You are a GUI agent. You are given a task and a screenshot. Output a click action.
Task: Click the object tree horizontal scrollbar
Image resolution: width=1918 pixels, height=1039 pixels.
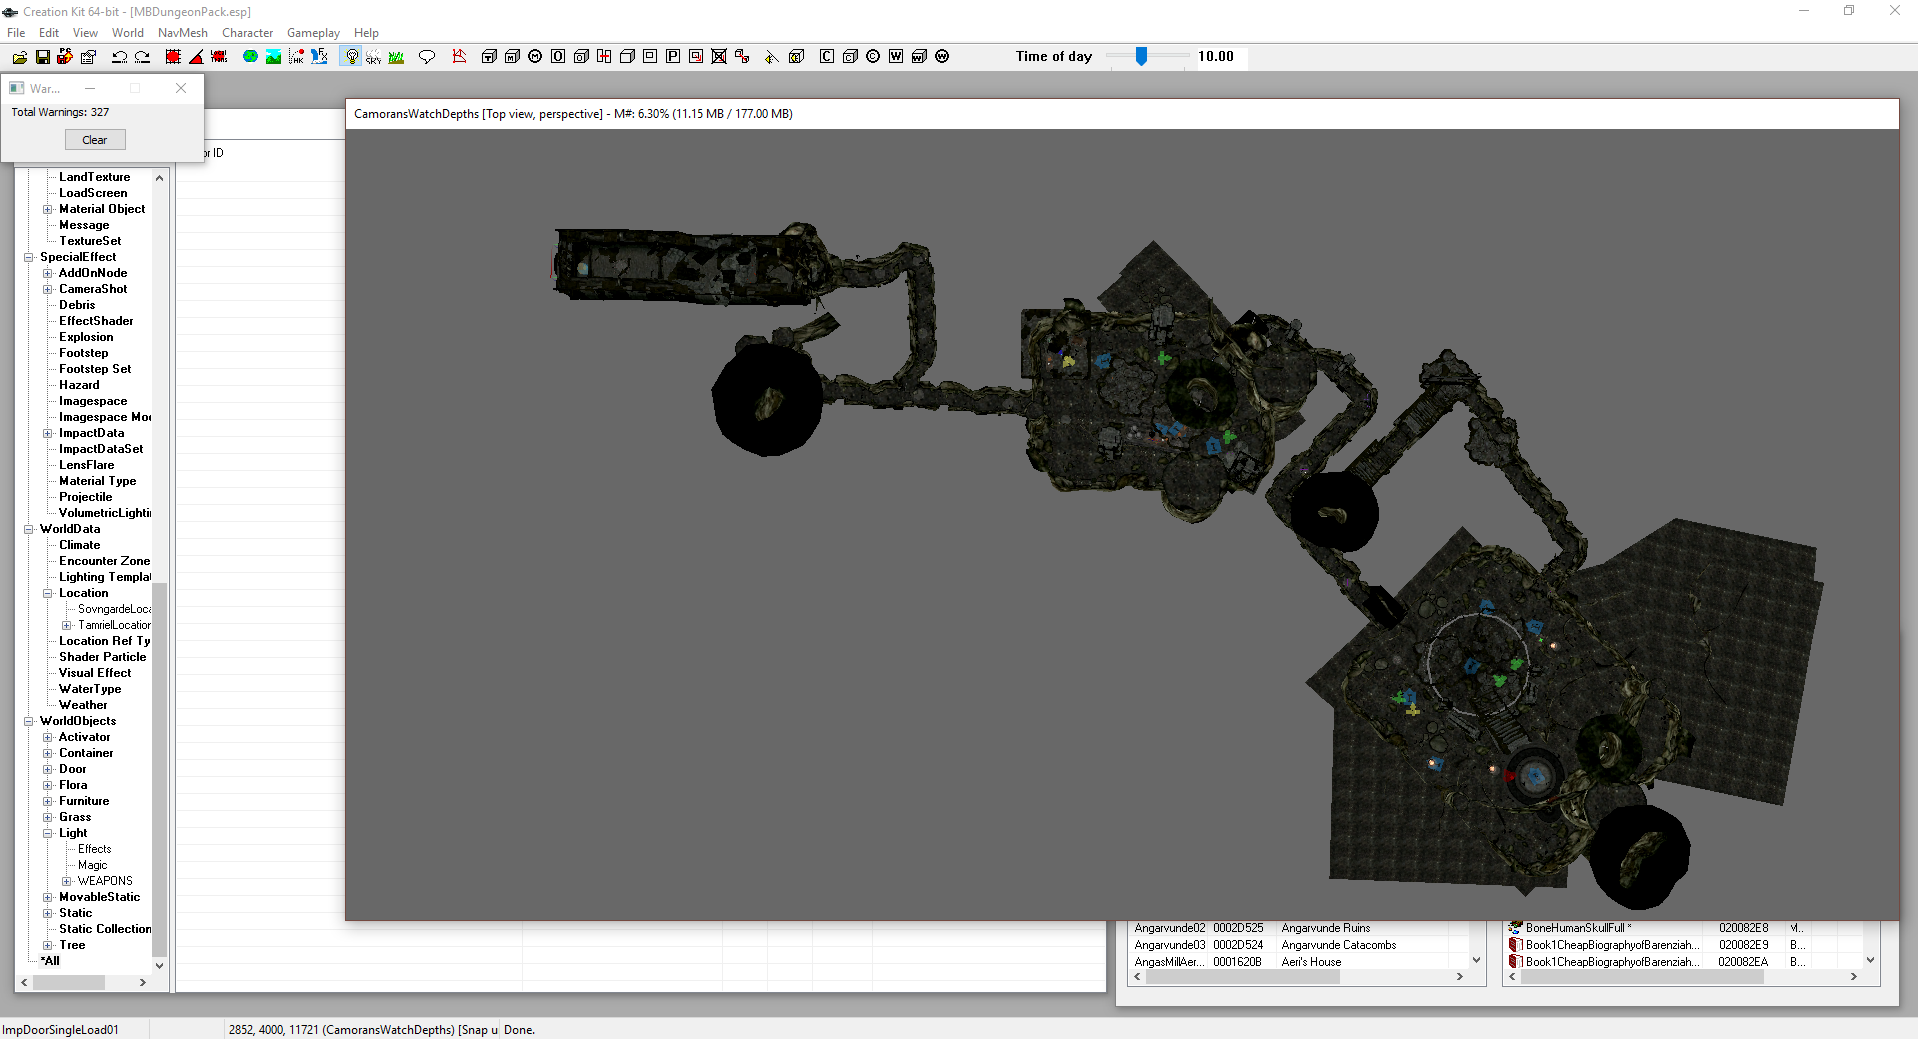click(69, 983)
